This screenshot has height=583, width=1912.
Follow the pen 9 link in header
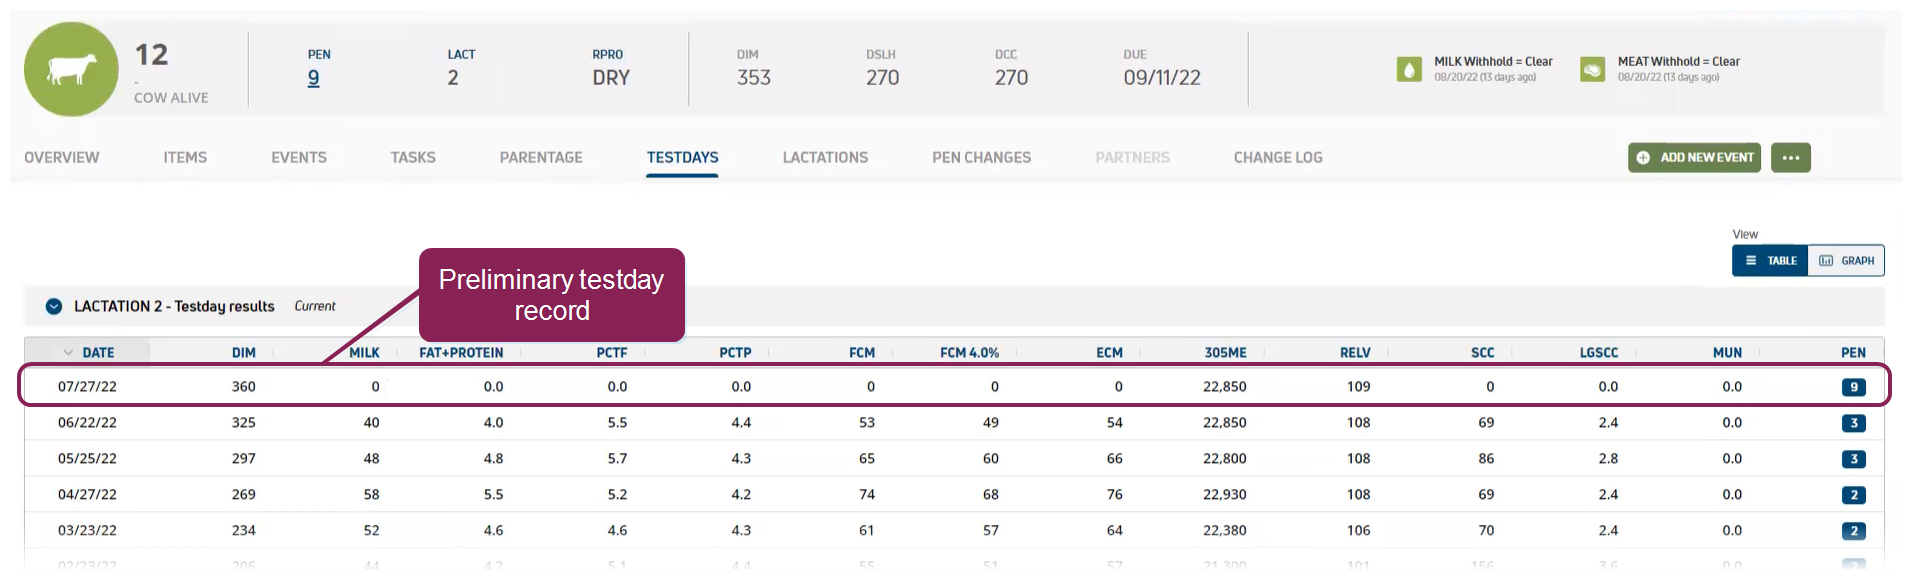click(x=313, y=78)
